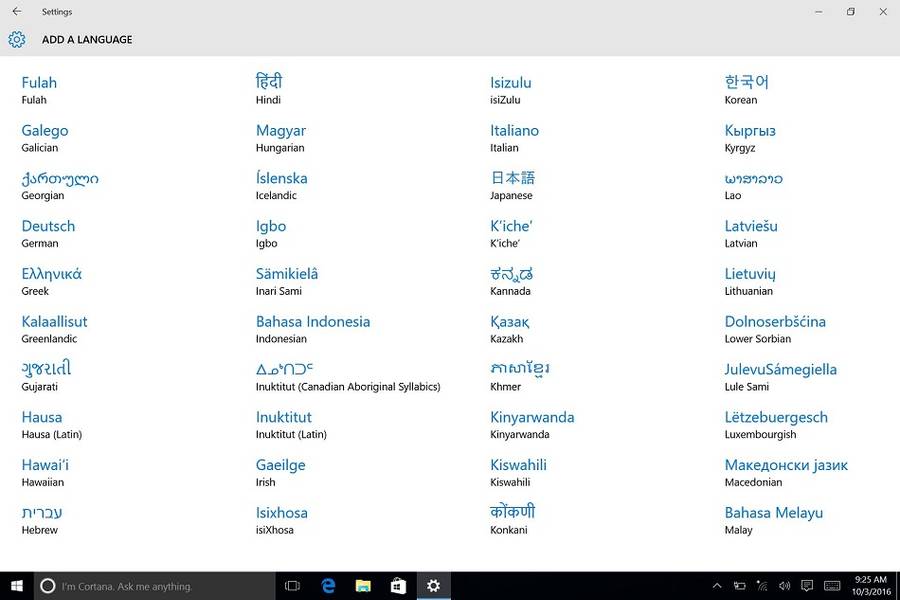
Task: Type in Cortana search box
Action: tap(150, 586)
